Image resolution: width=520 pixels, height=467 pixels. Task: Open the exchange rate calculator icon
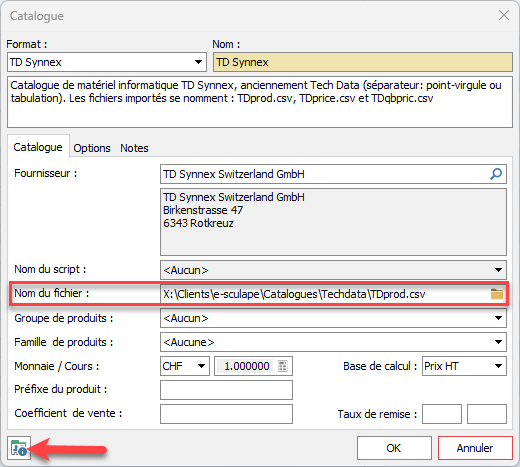(282, 366)
